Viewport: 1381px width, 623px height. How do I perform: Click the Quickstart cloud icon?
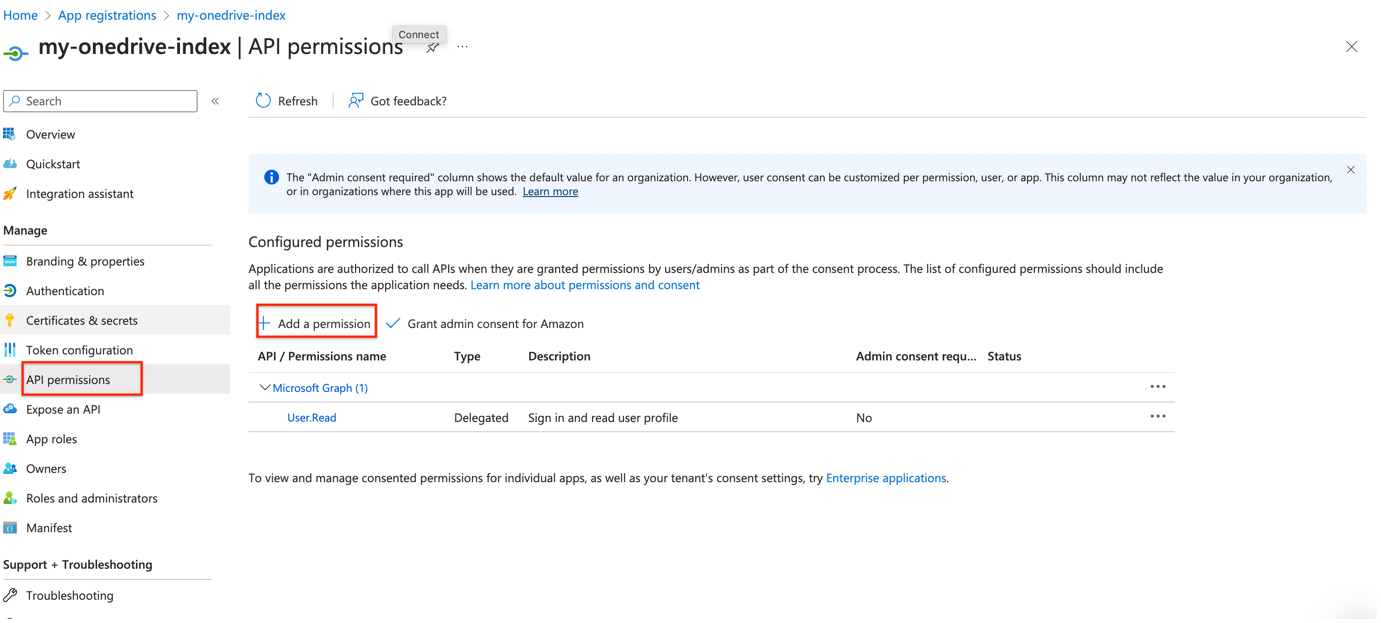point(10,164)
